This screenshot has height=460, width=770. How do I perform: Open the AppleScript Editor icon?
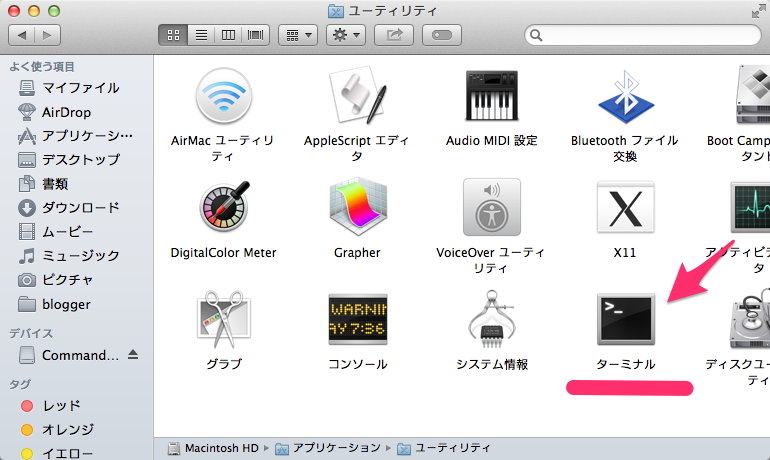click(x=358, y=95)
